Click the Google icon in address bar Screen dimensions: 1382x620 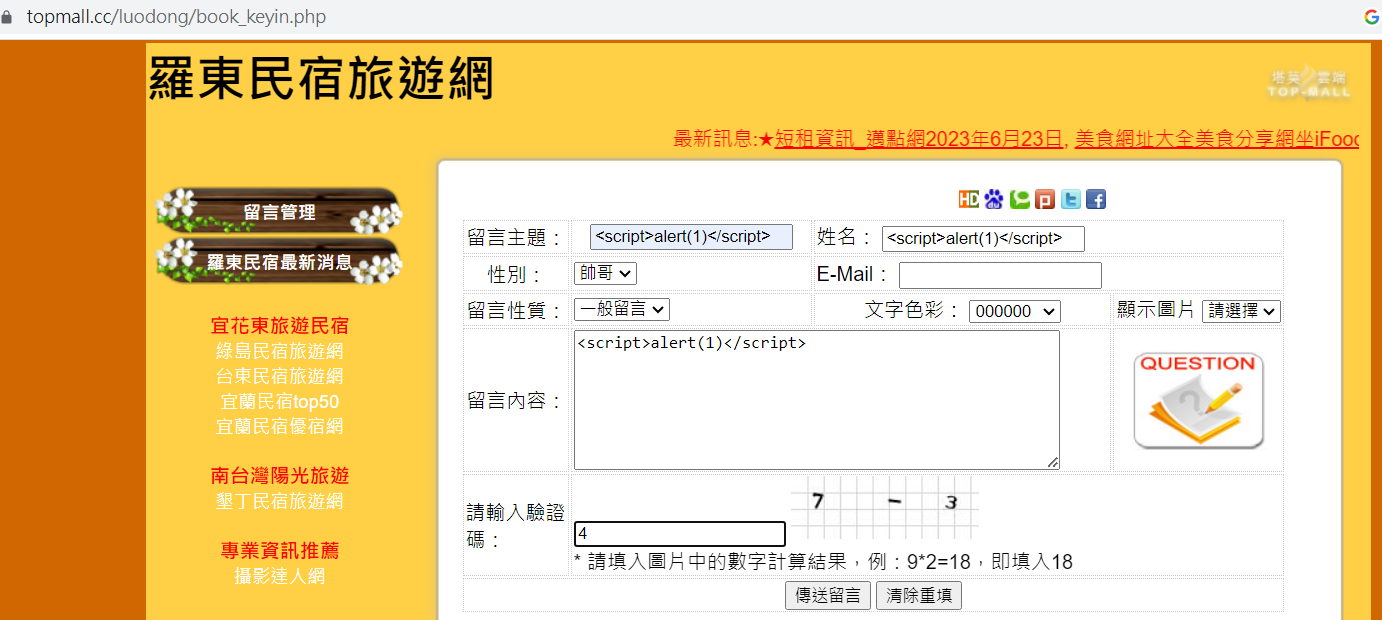tap(1371, 17)
